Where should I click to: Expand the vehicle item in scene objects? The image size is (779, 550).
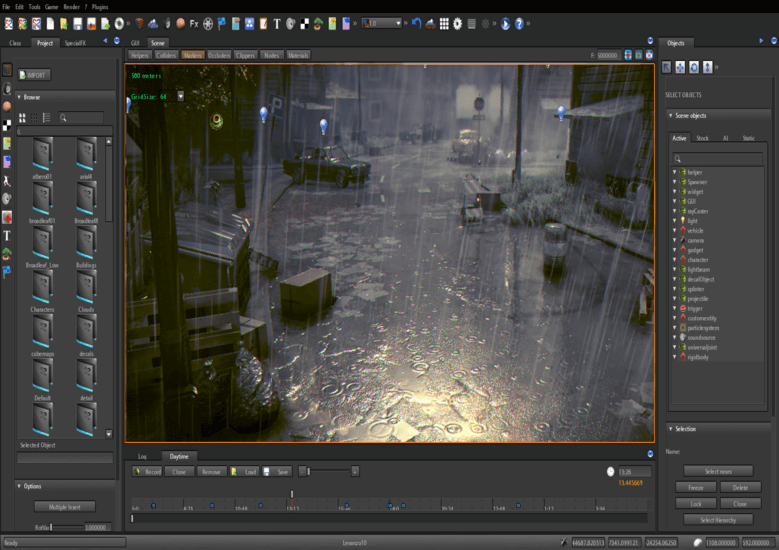point(675,230)
